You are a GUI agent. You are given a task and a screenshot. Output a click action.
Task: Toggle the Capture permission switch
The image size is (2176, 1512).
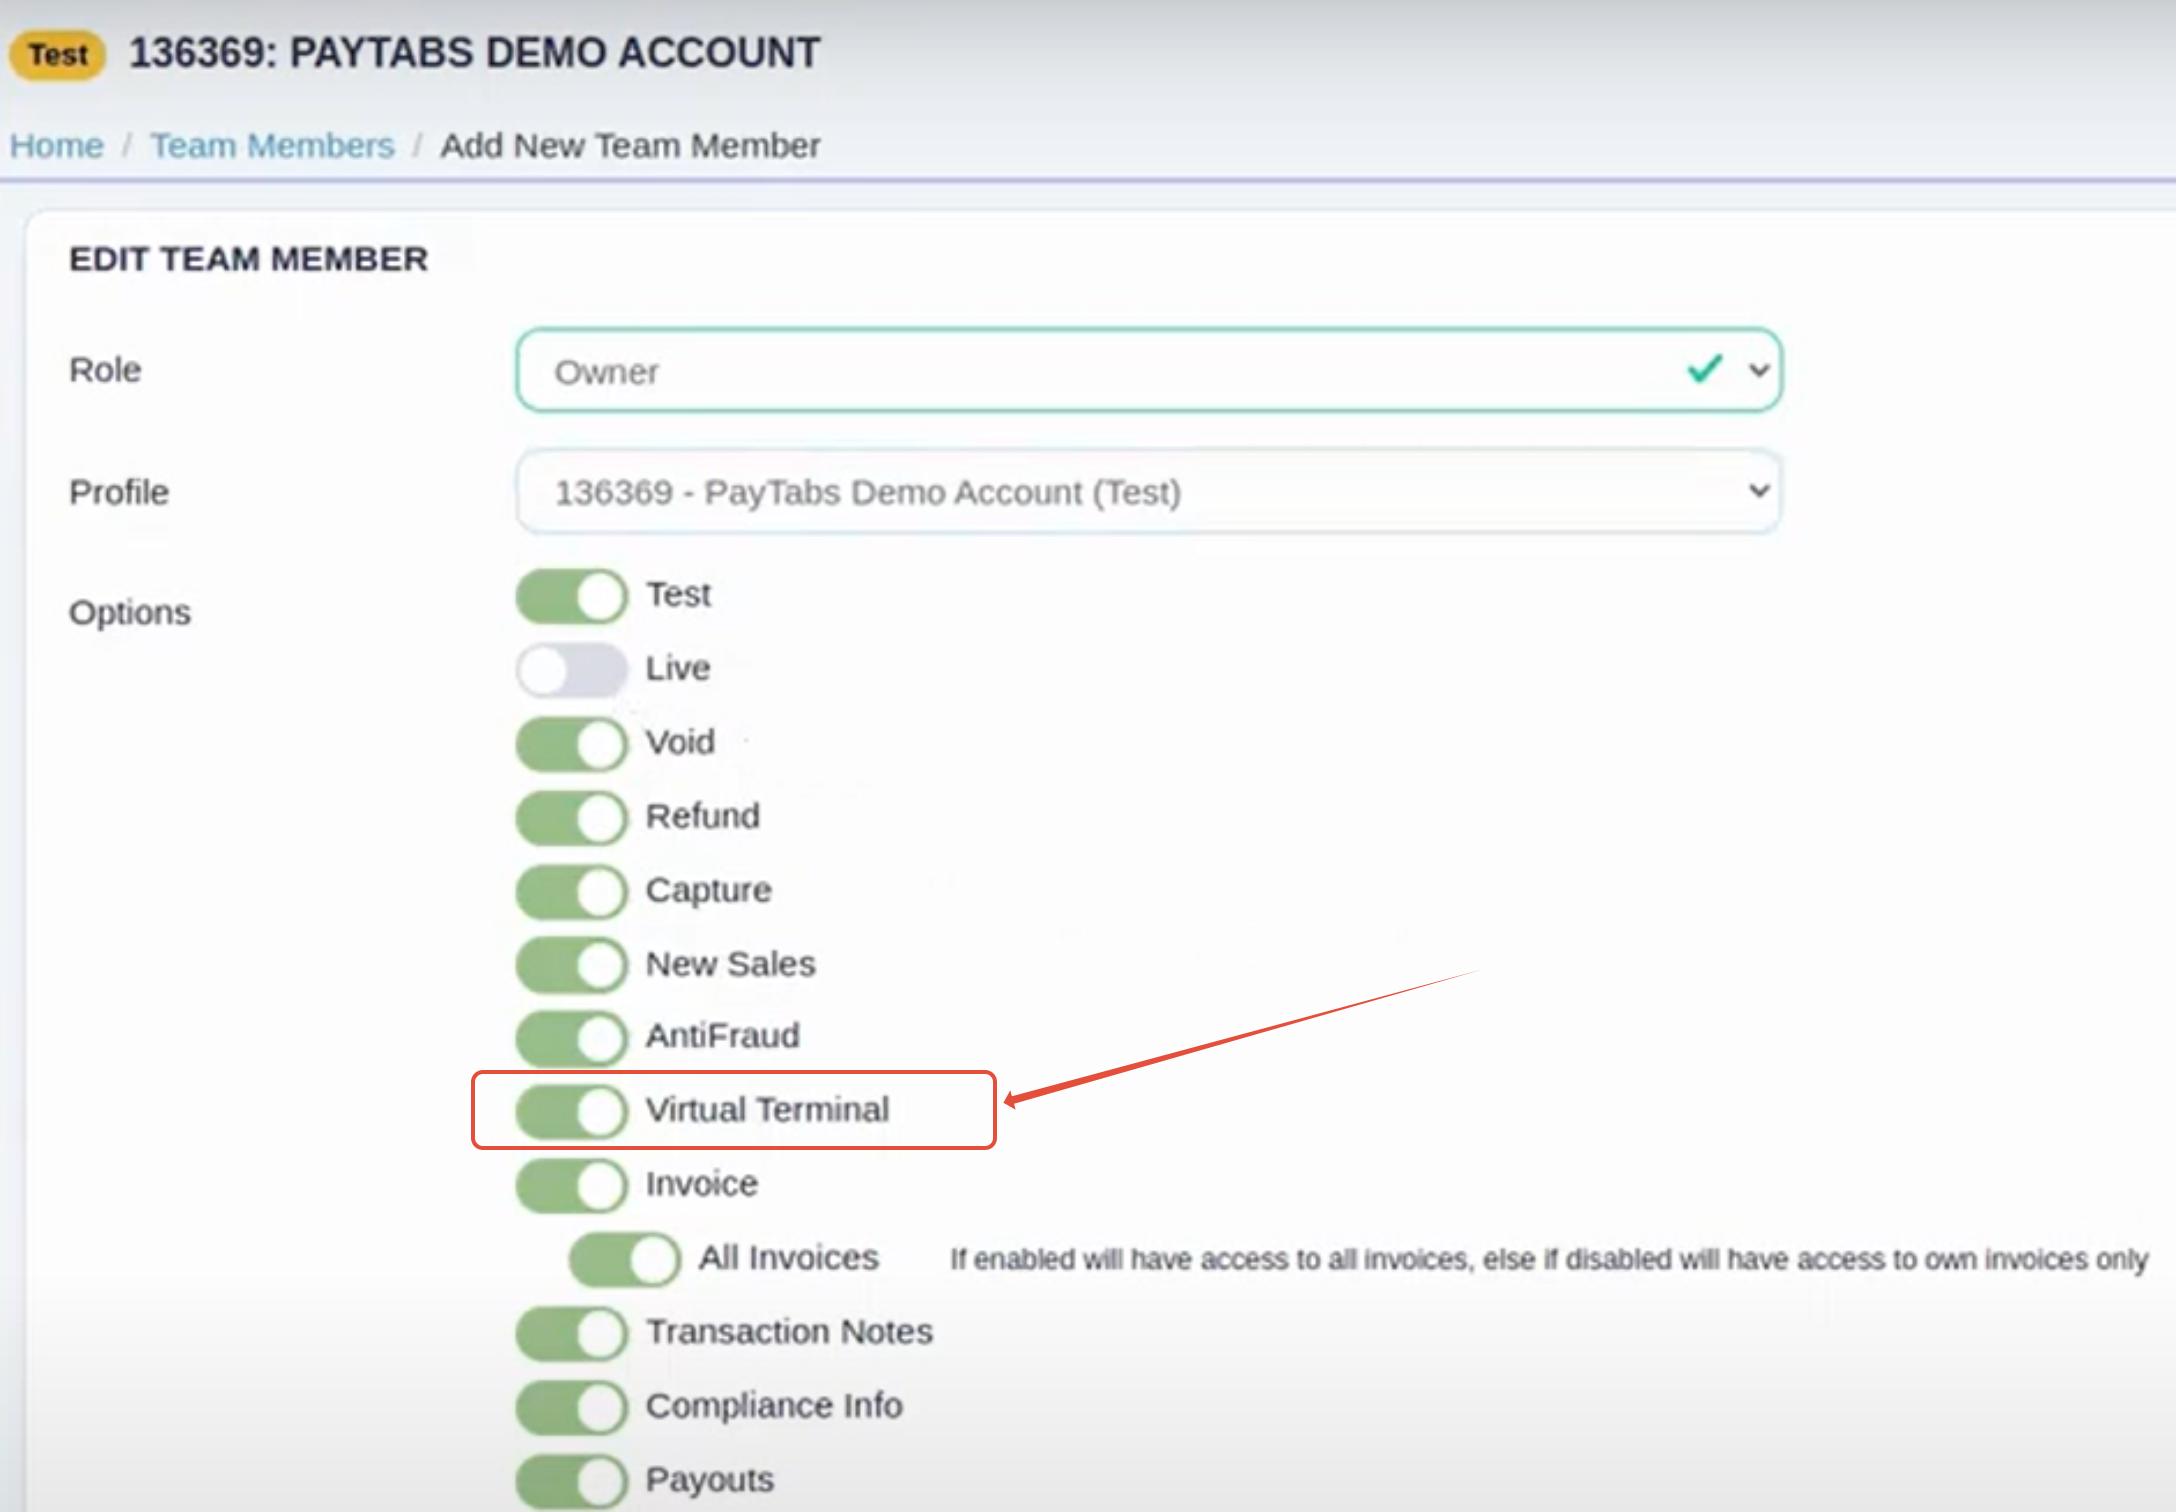571,891
